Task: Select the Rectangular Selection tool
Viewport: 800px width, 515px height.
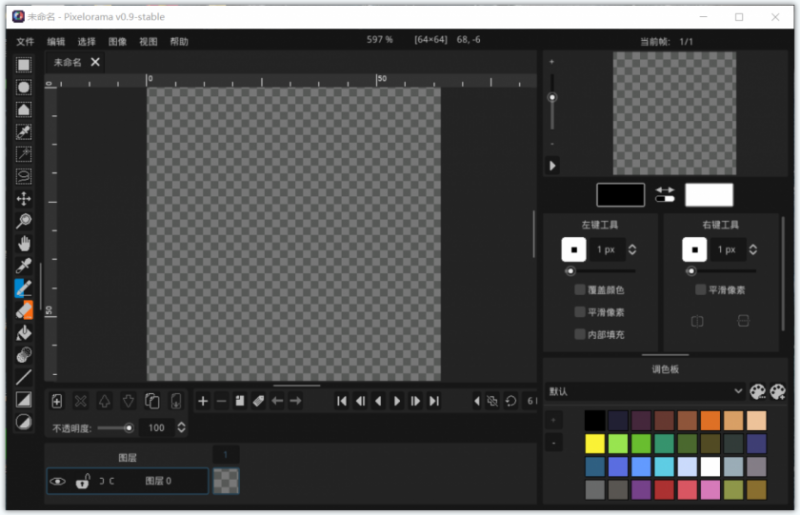Action: pos(23,65)
